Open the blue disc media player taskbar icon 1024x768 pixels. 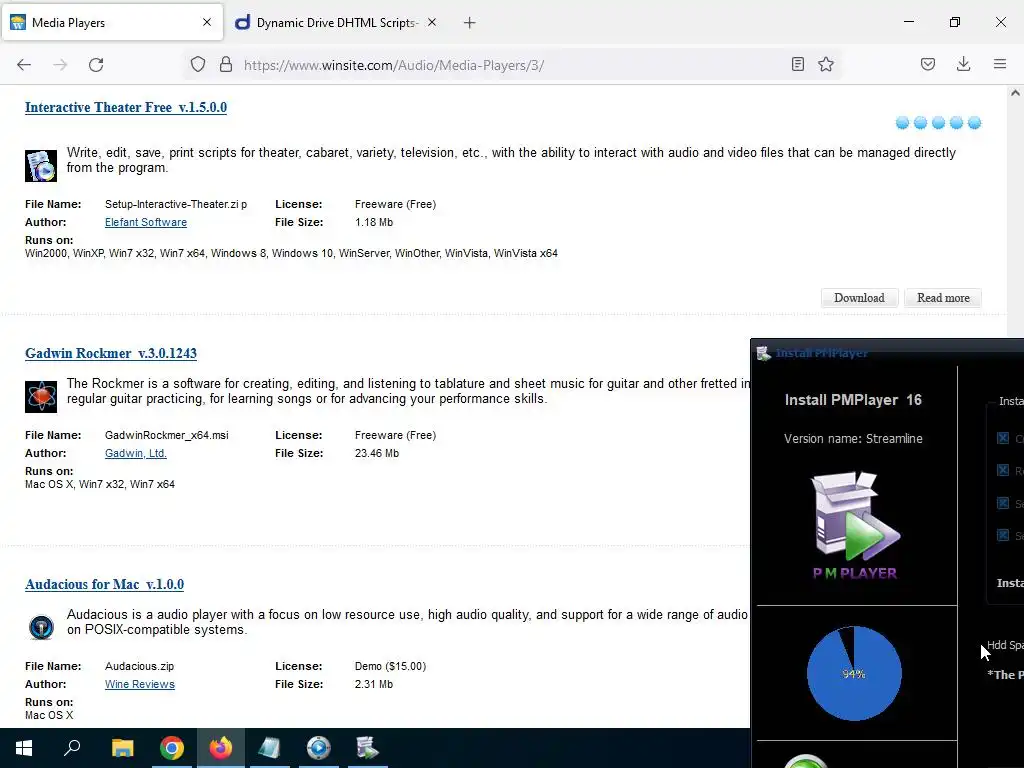(x=319, y=748)
